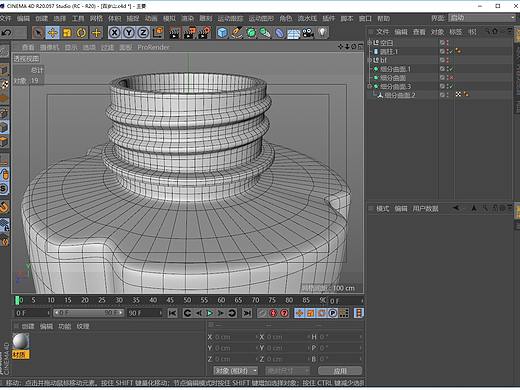Enable the red X disabled 细分曲面
The image size is (520, 390).
click(451, 78)
